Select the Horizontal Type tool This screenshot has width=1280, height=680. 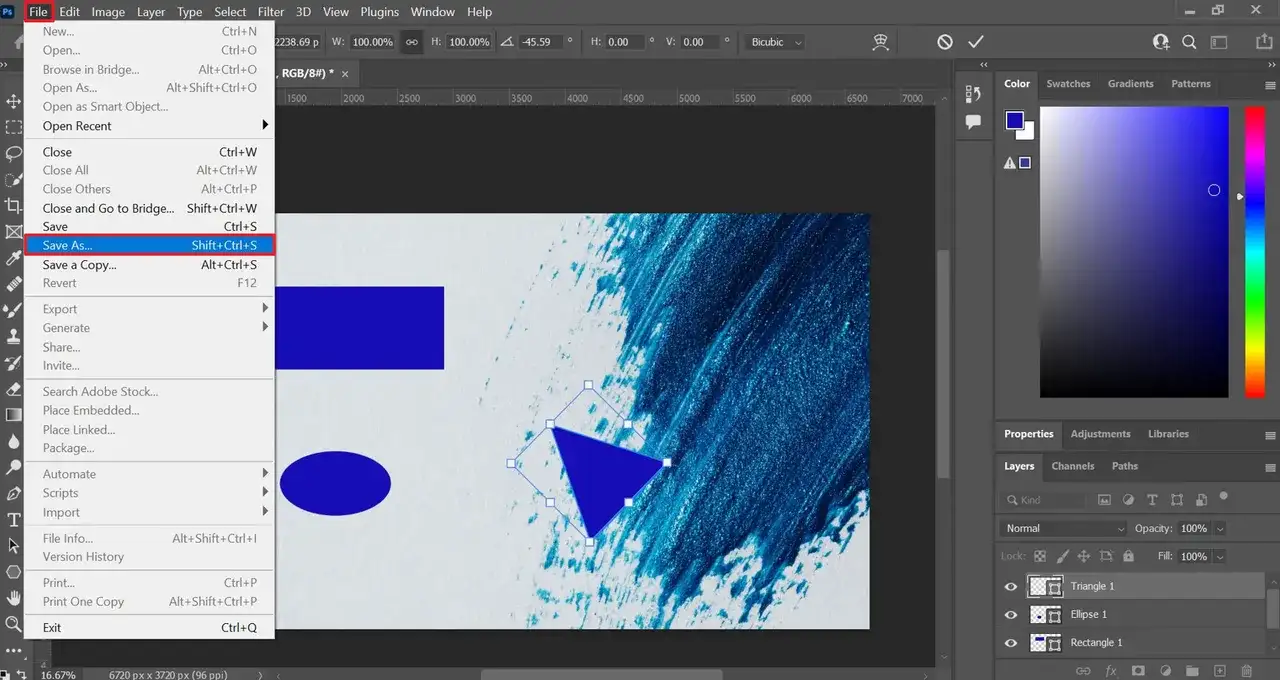pyautogui.click(x=14, y=520)
